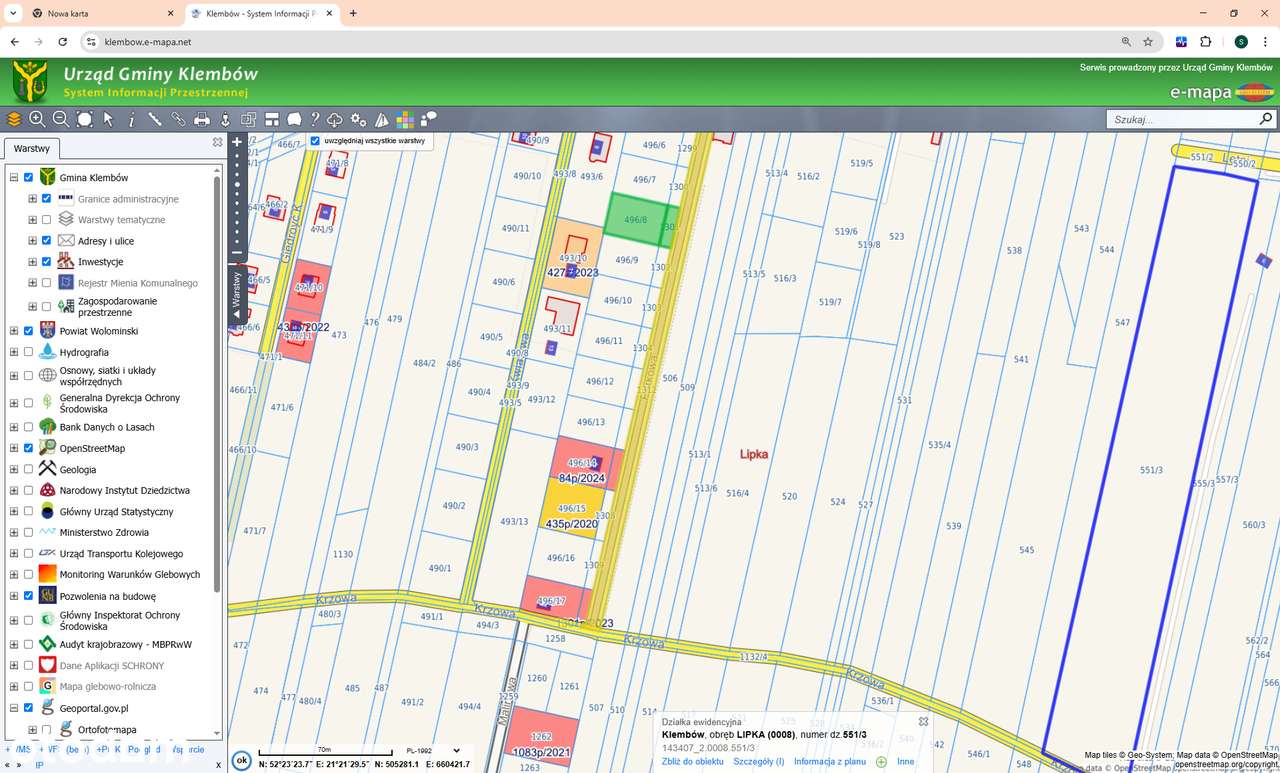Click the overlapping squares toolbar icon
Viewport: 1280px width, 773px height.
pyautogui.click(x=248, y=119)
